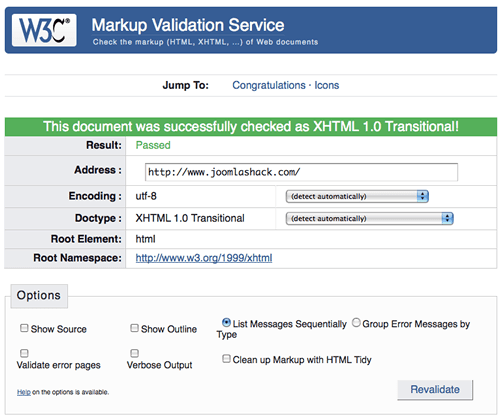Jump to Icons section
Screen dimensions: 500x418
tap(327, 85)
